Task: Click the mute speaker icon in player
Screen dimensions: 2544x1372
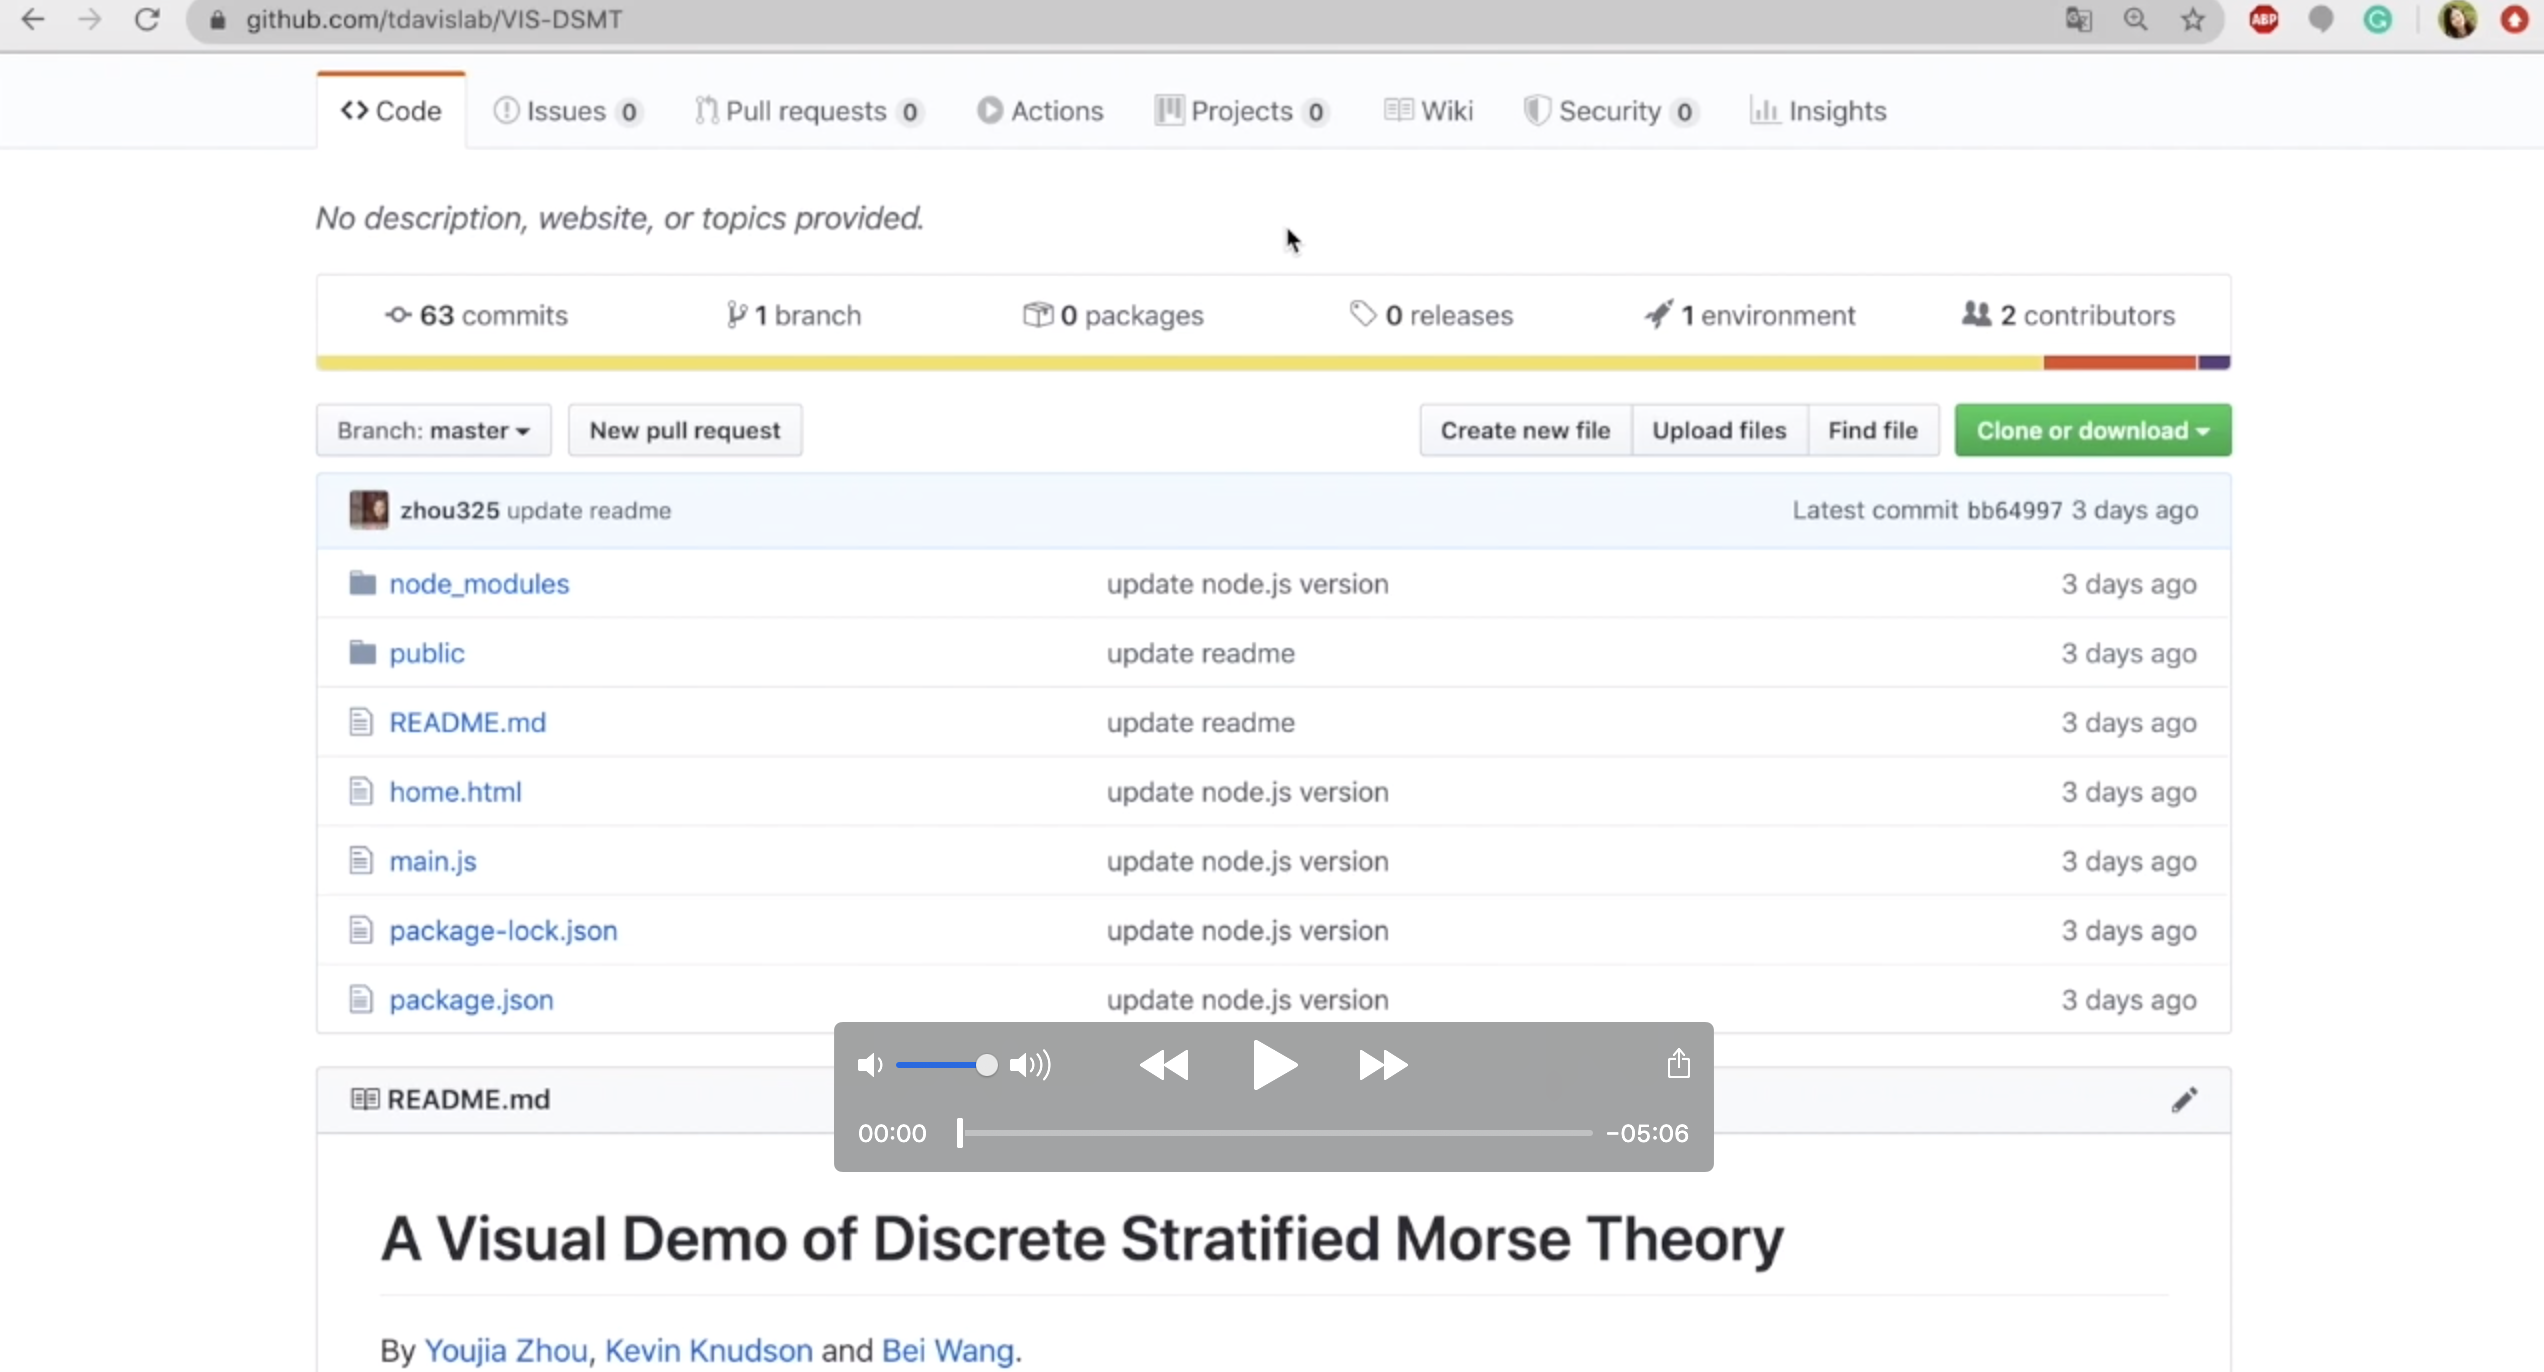Action: click(x=869, y=1065)
